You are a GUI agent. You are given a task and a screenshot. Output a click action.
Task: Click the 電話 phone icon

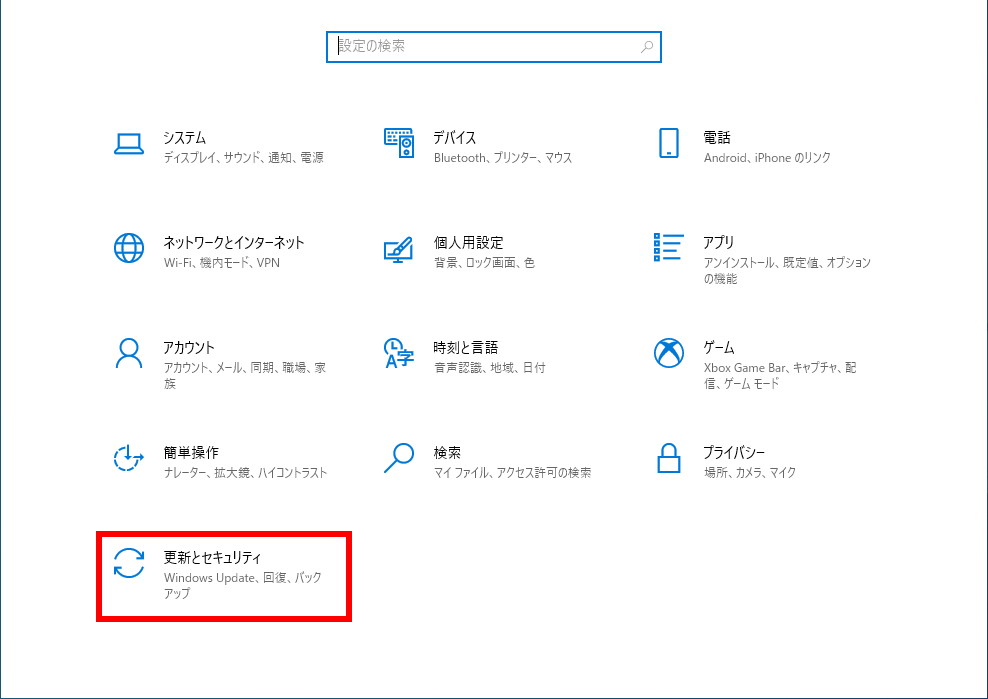coord(669,143)
